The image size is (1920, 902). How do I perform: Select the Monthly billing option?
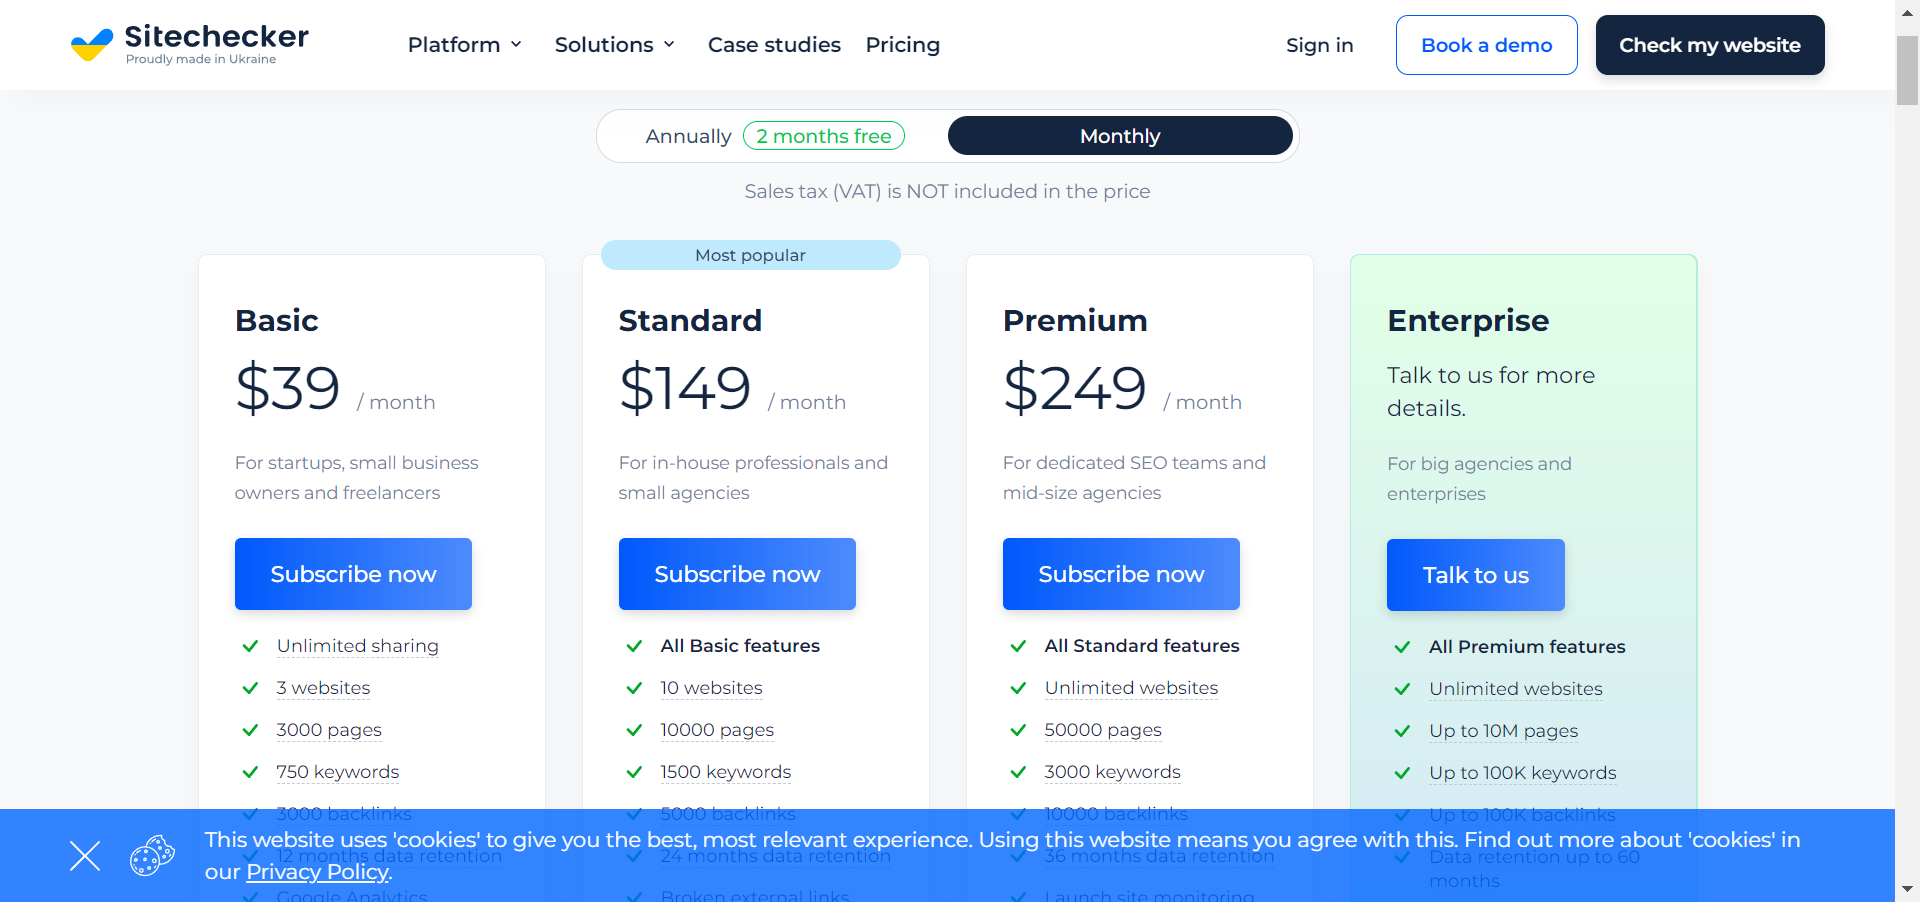[1120, 136]
